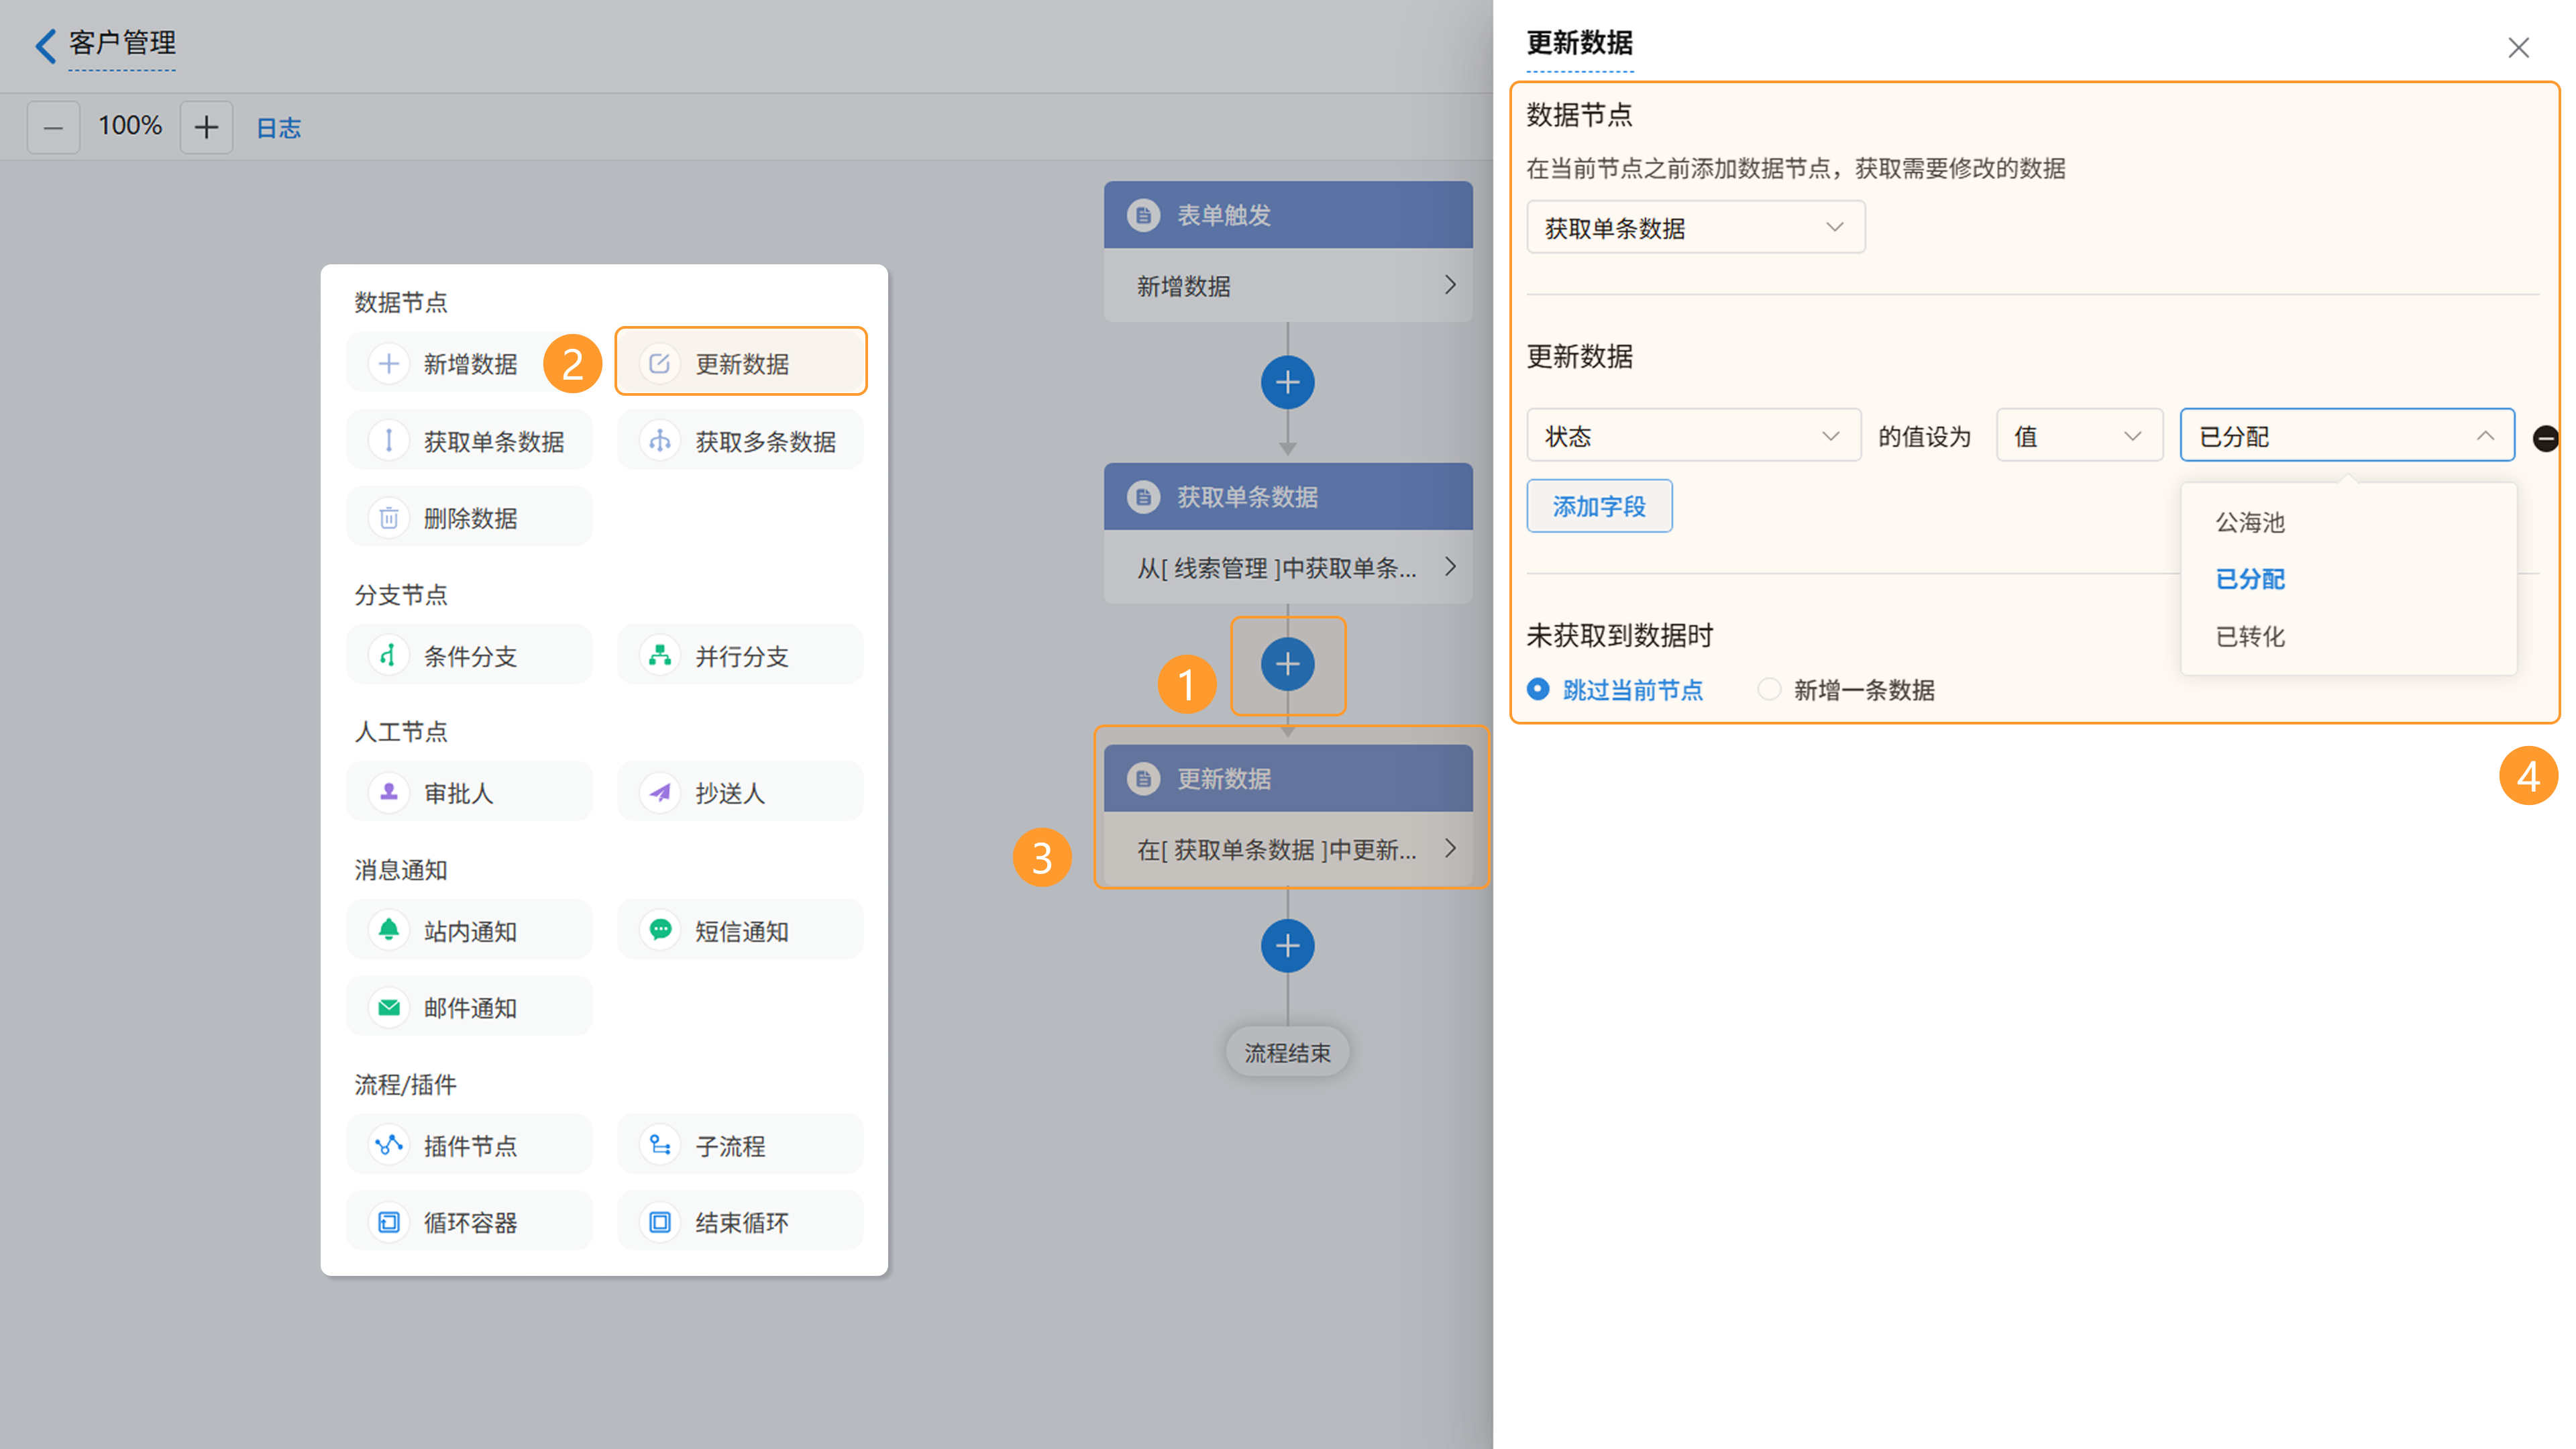Click the zoom in plus button
Image resolution: width=2576 pixels, height=1449 pixels.
(x=206, y=127)
